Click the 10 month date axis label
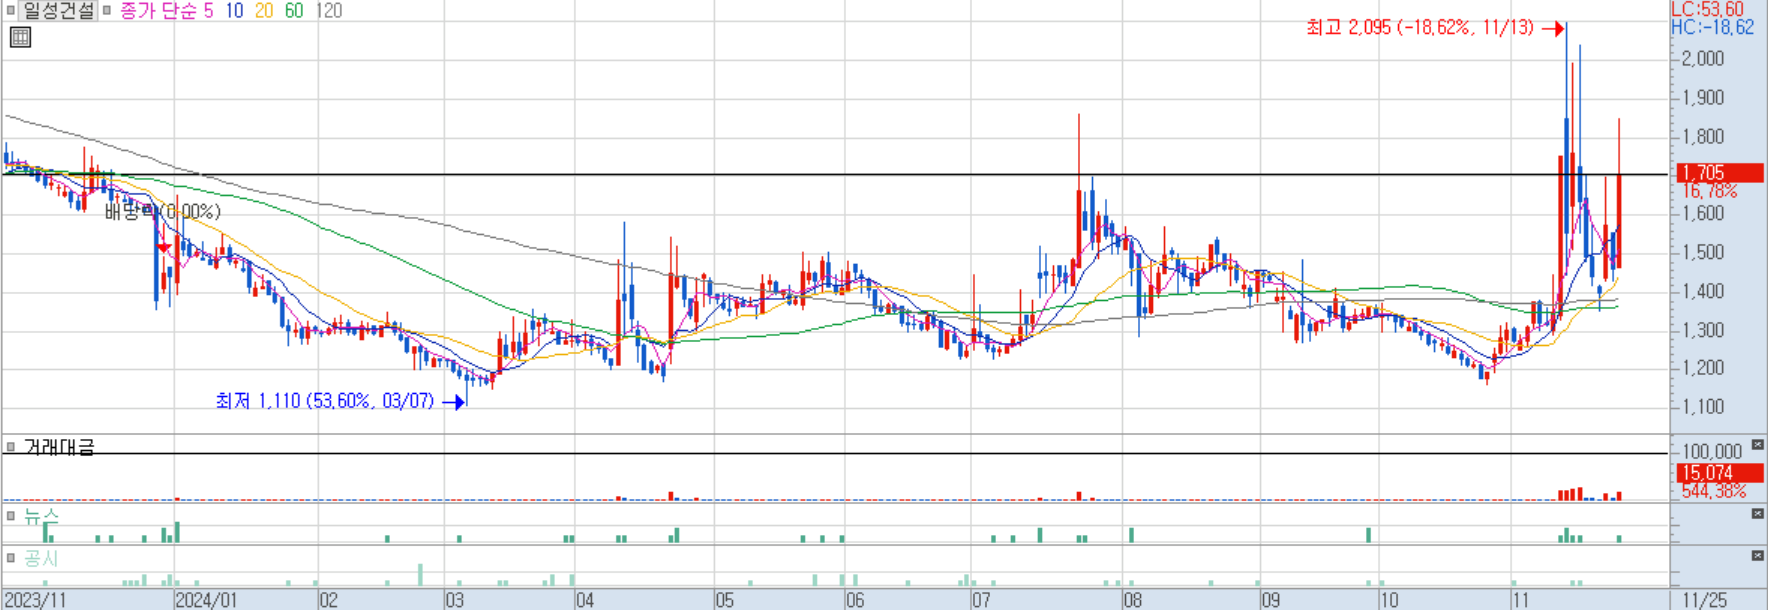Image resolution: width=1768 pixels, height=610 pixels. pyautogui.click(x=1389, y=600)
